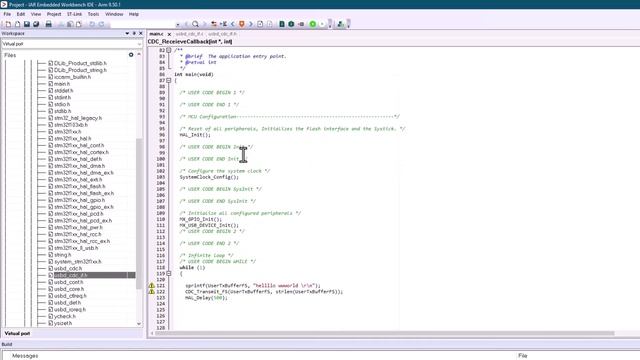
Task: Switch to the usbd_cdc_if.c editor tab
Action: coord(189,34)
